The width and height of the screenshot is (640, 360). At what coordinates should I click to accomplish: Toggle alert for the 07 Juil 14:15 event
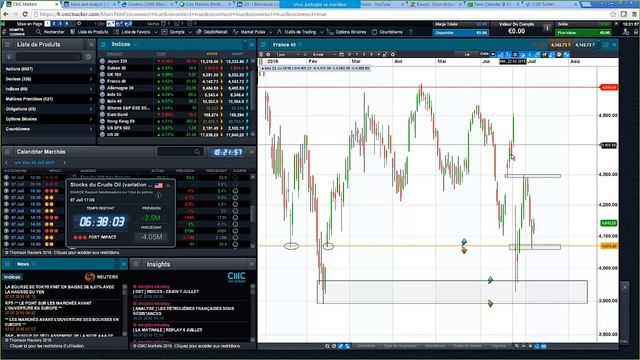pos(235,218)
